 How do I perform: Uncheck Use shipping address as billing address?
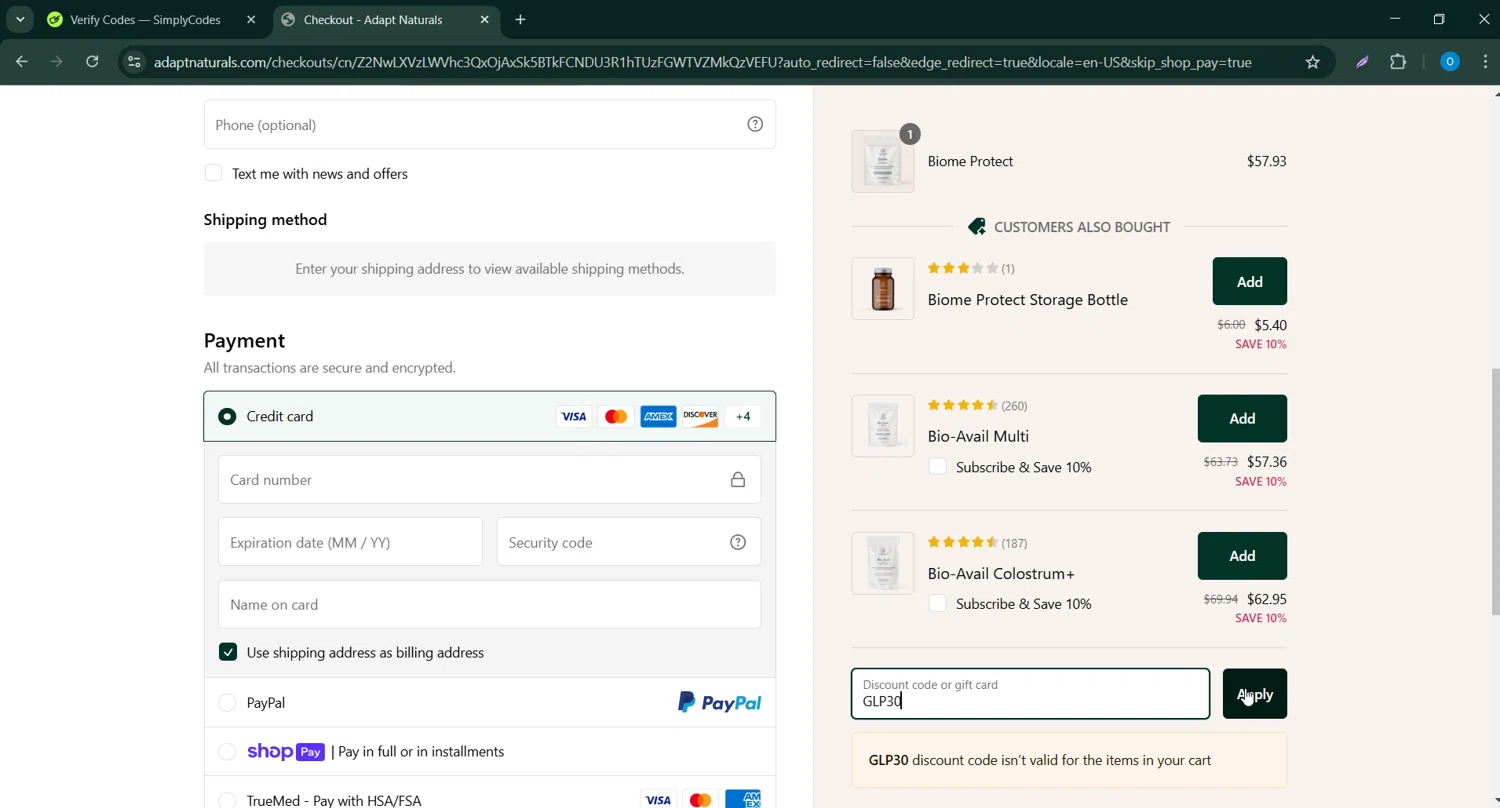point(228,652)
